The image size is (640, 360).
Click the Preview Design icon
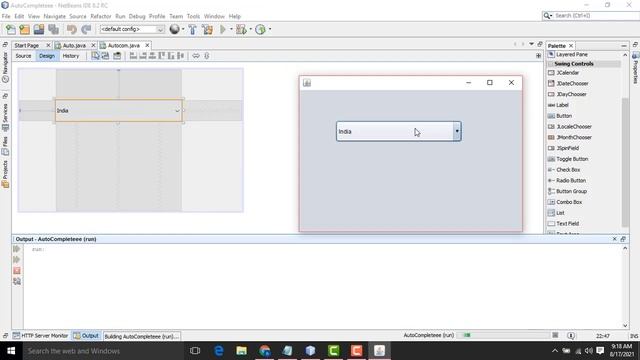point(117,56)
